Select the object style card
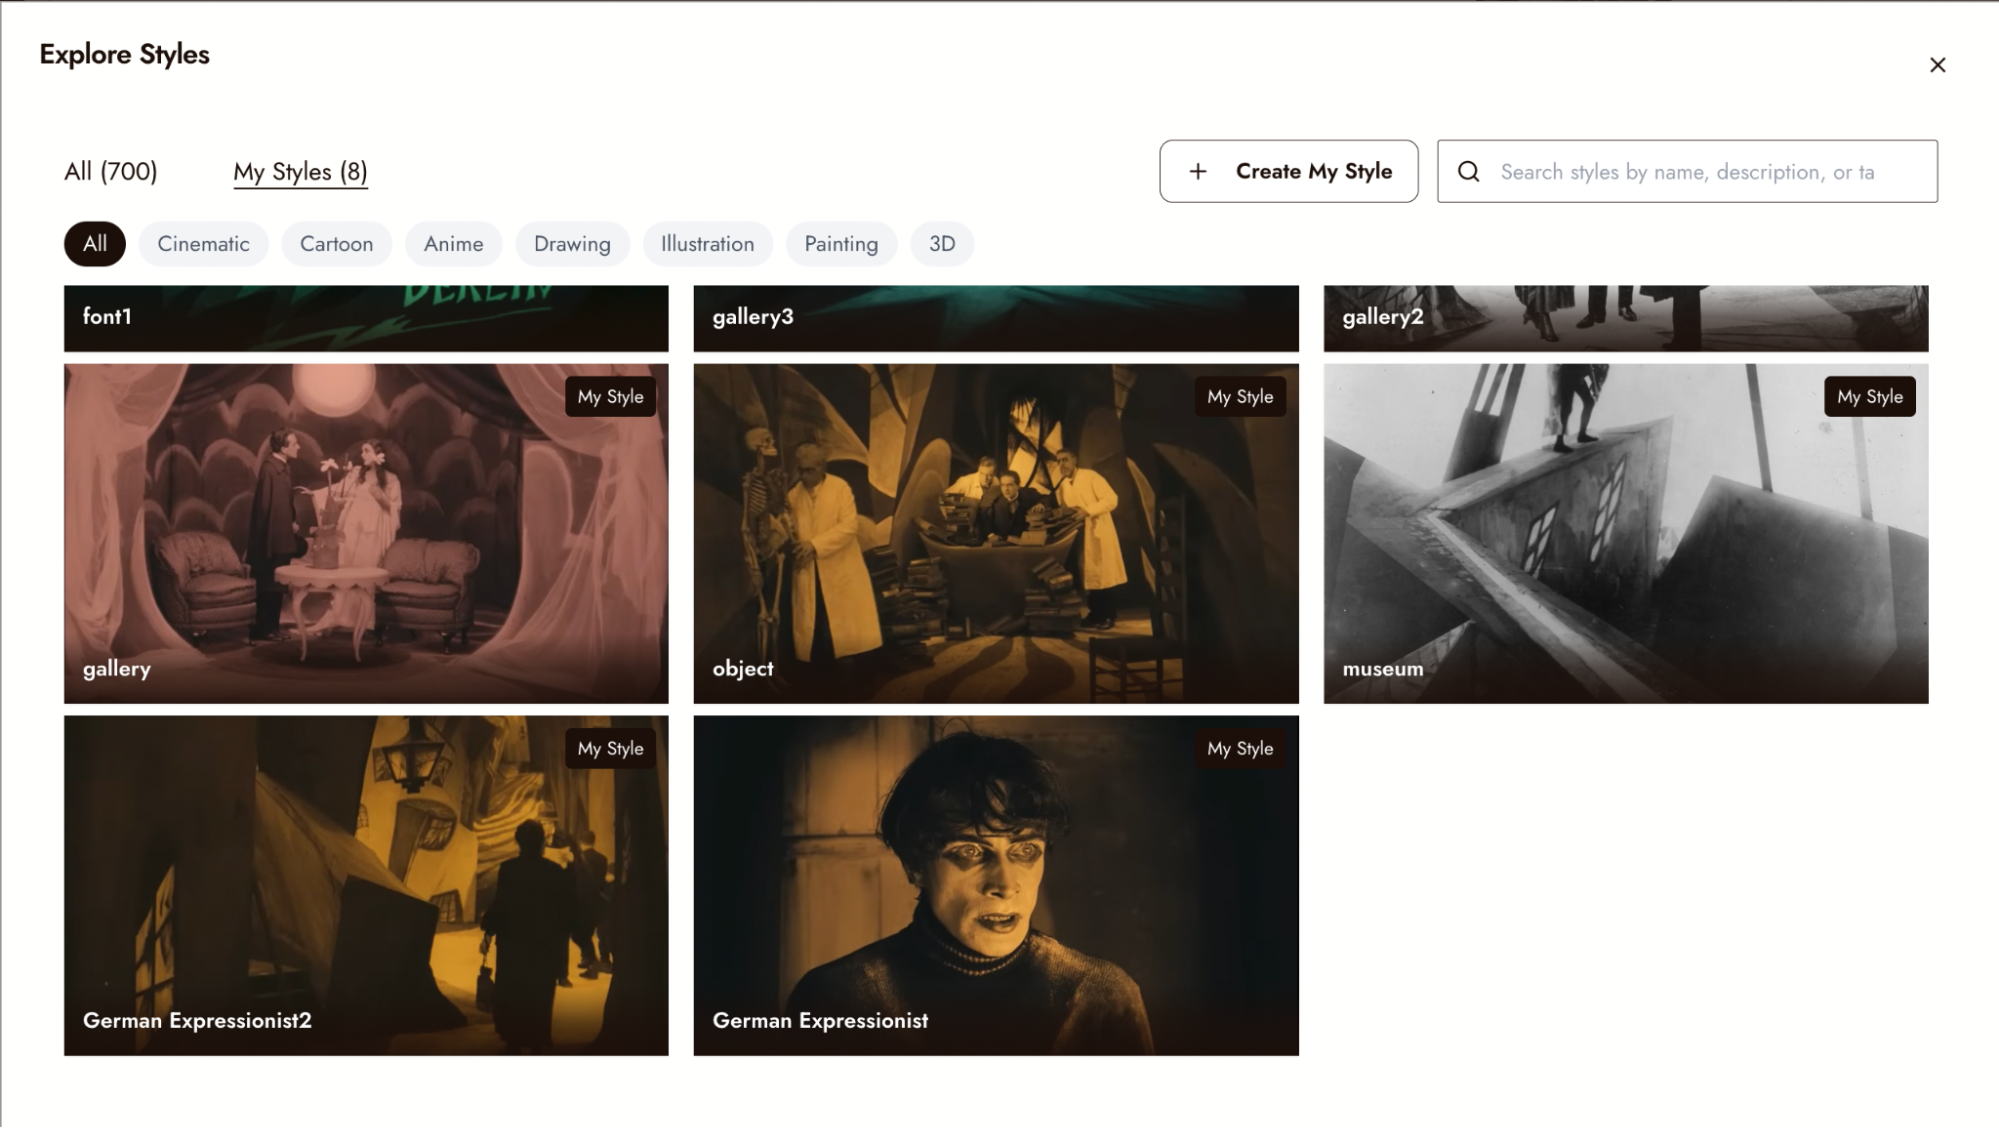 [996, 533]
